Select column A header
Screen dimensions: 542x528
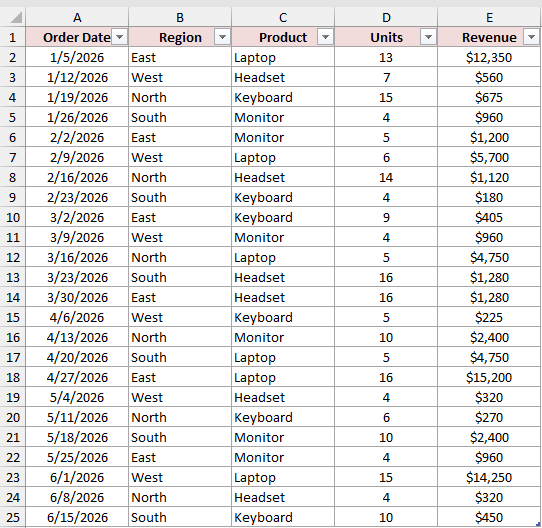pyautogui.click(x=77, y=17)
